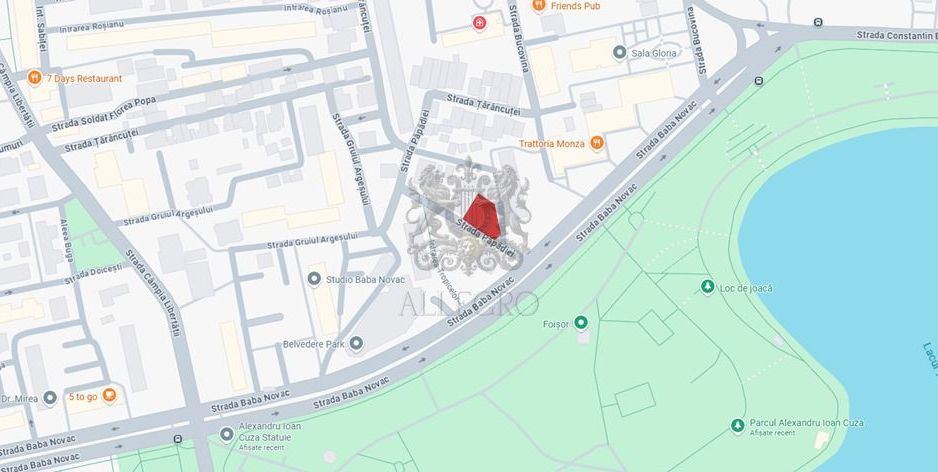Open the Sala Gloria location marker

coord(620,53)
